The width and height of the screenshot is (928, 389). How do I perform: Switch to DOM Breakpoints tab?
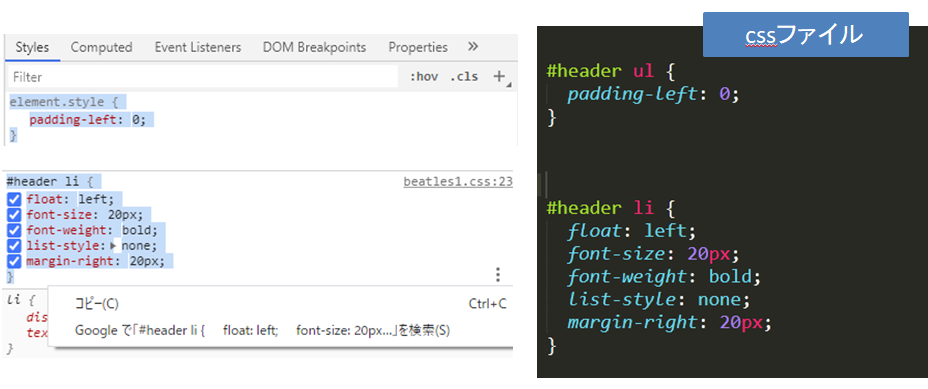[314, 47]
